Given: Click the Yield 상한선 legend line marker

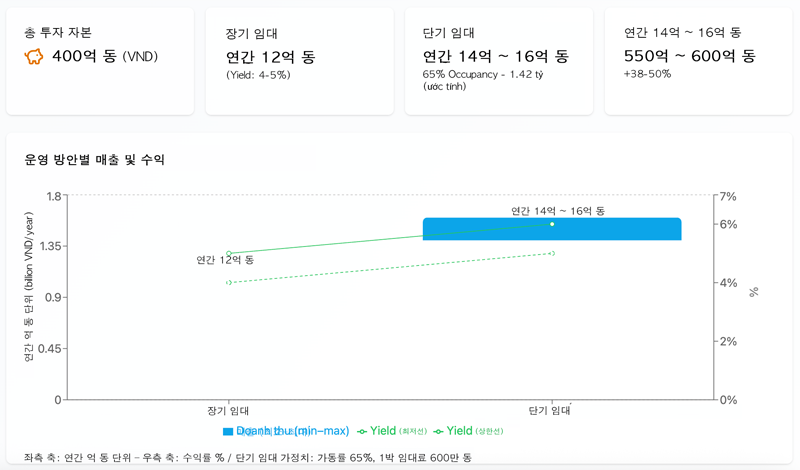Looking at the screenshot, I should [x=438, y=431].
